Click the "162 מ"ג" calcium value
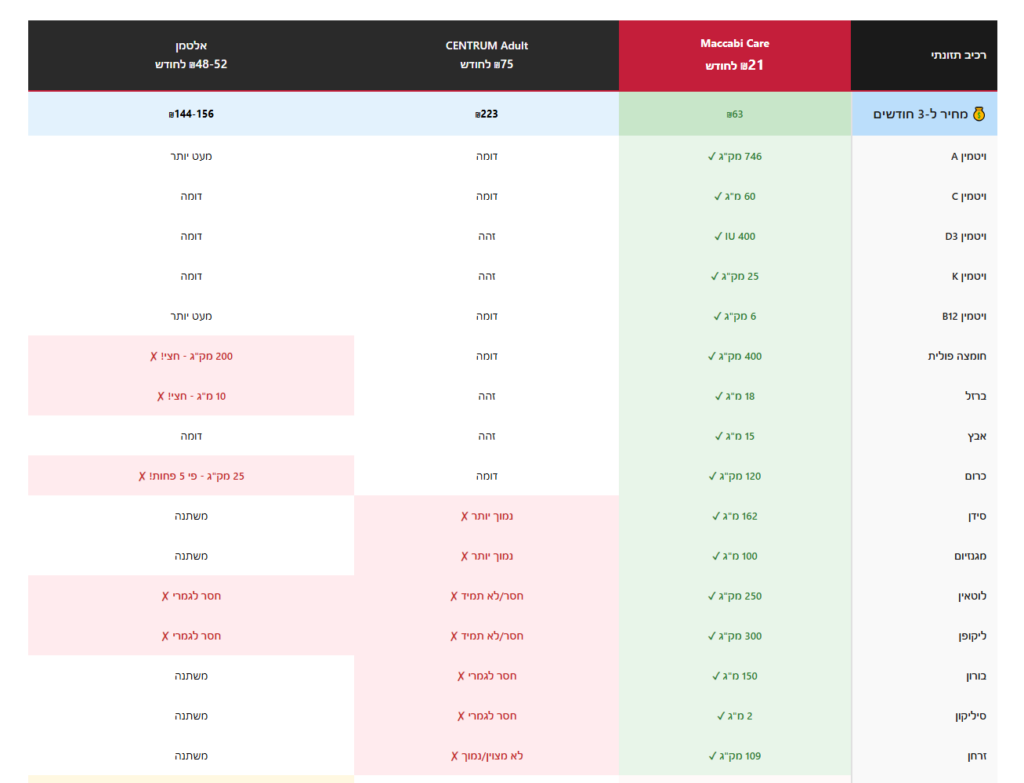Viewport: 1024px width, 783px height. [735, 516]
